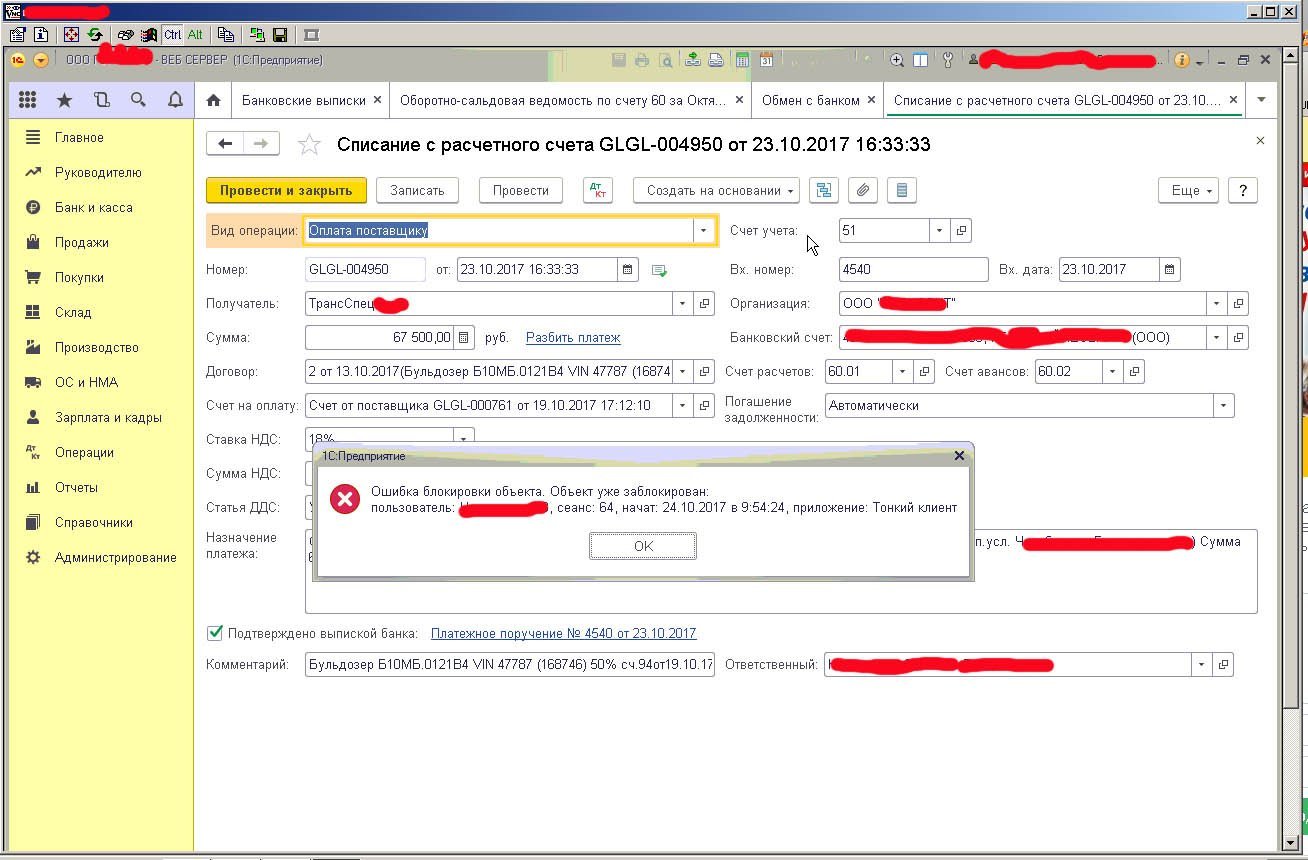Viewport: 1308px width, 860px height.
Task: Expand the Счет на оплату dropdown
Action: 683,405
